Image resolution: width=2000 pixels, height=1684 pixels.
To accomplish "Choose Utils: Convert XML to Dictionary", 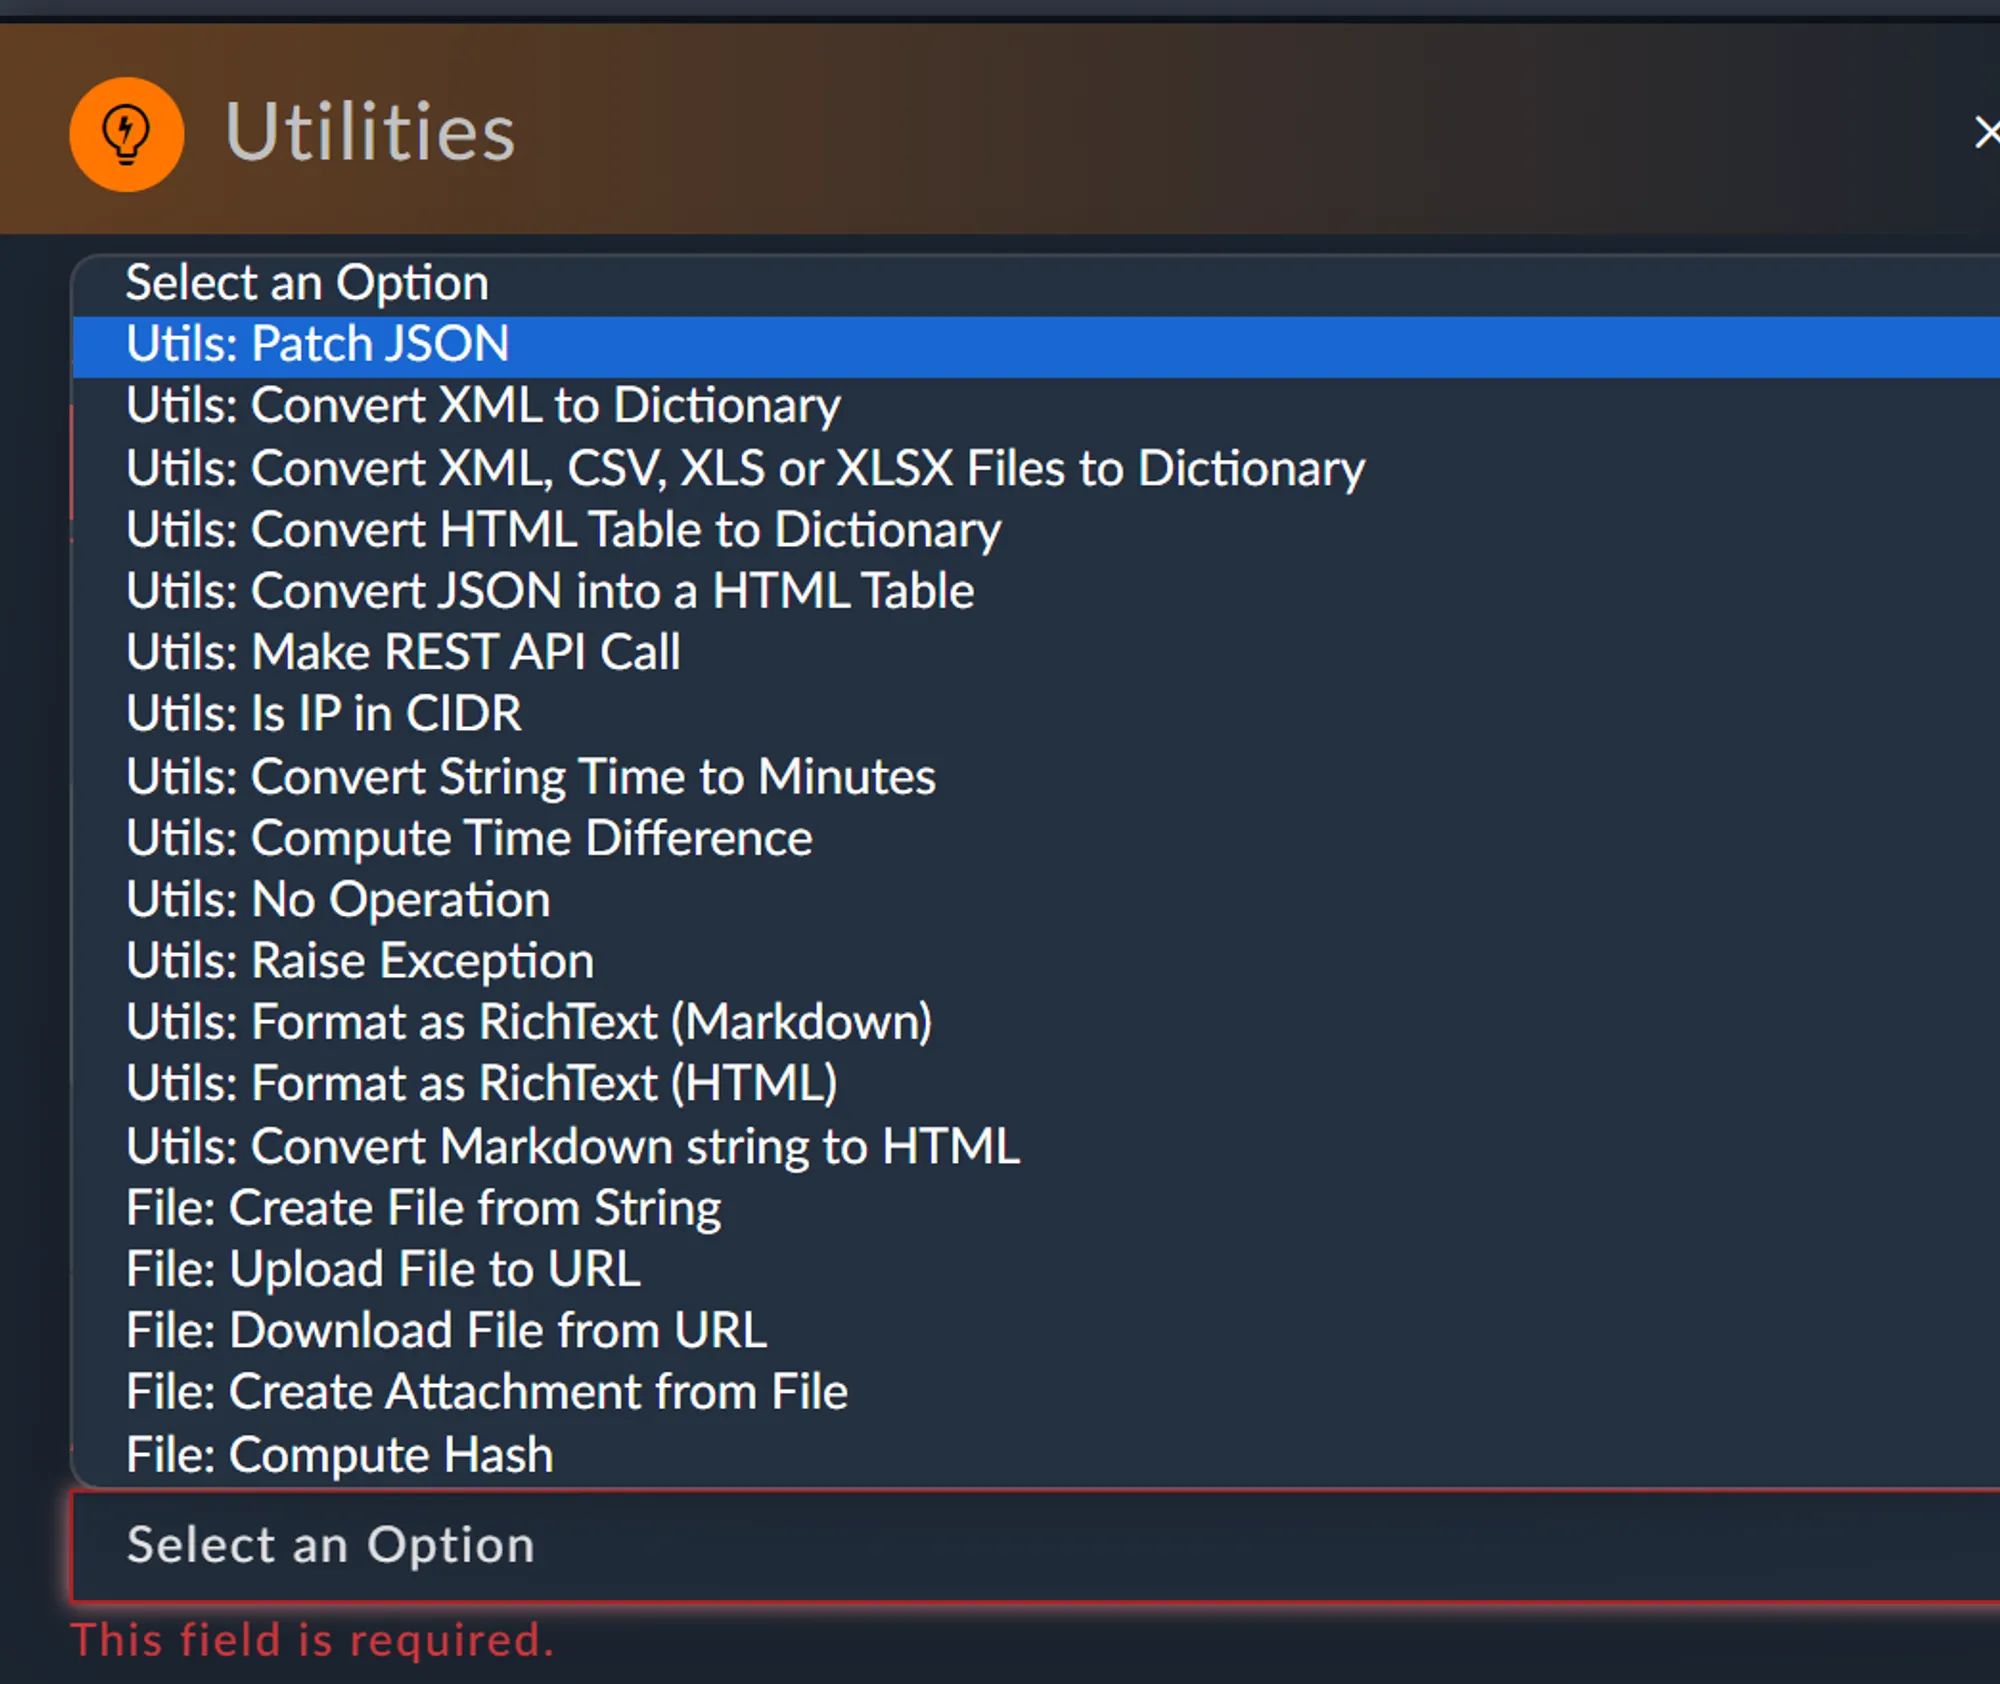I will (x=483, y=406).
